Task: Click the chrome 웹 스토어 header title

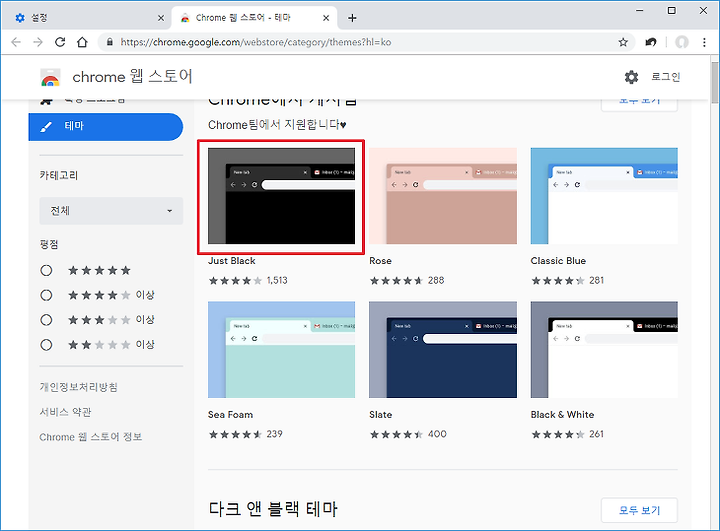Action: point(132,77)
